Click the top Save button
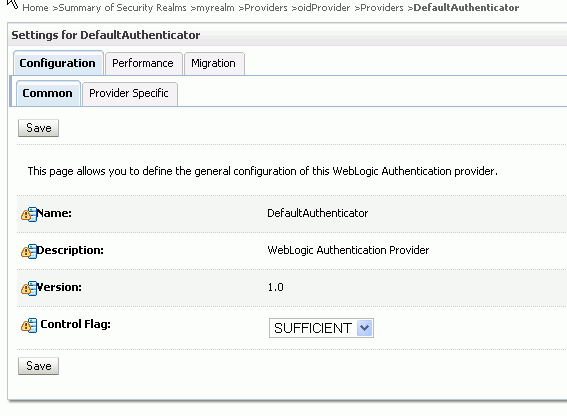The image size is (567, 416). (x=38, y=128)
